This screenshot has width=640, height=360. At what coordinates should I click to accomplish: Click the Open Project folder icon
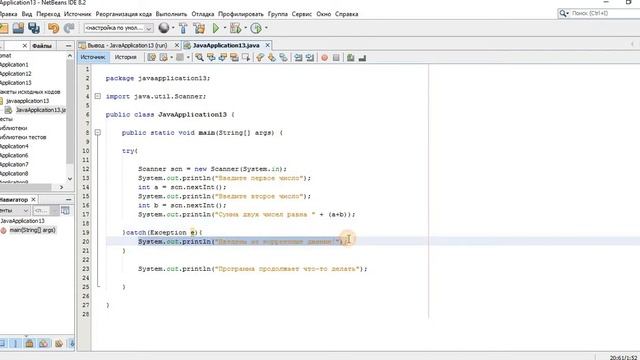(18, 28)
